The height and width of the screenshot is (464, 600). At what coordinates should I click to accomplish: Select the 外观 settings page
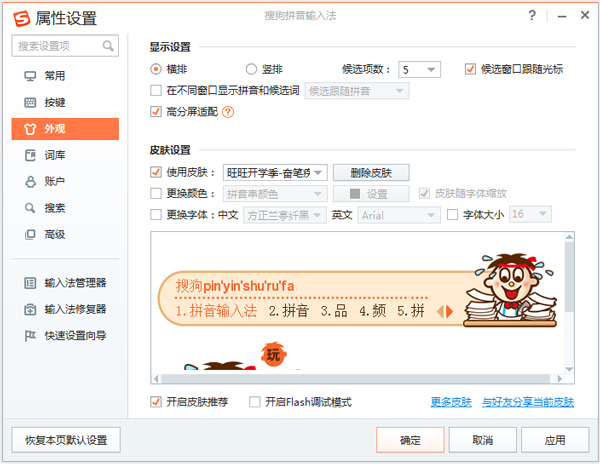[x=65, y=129]
